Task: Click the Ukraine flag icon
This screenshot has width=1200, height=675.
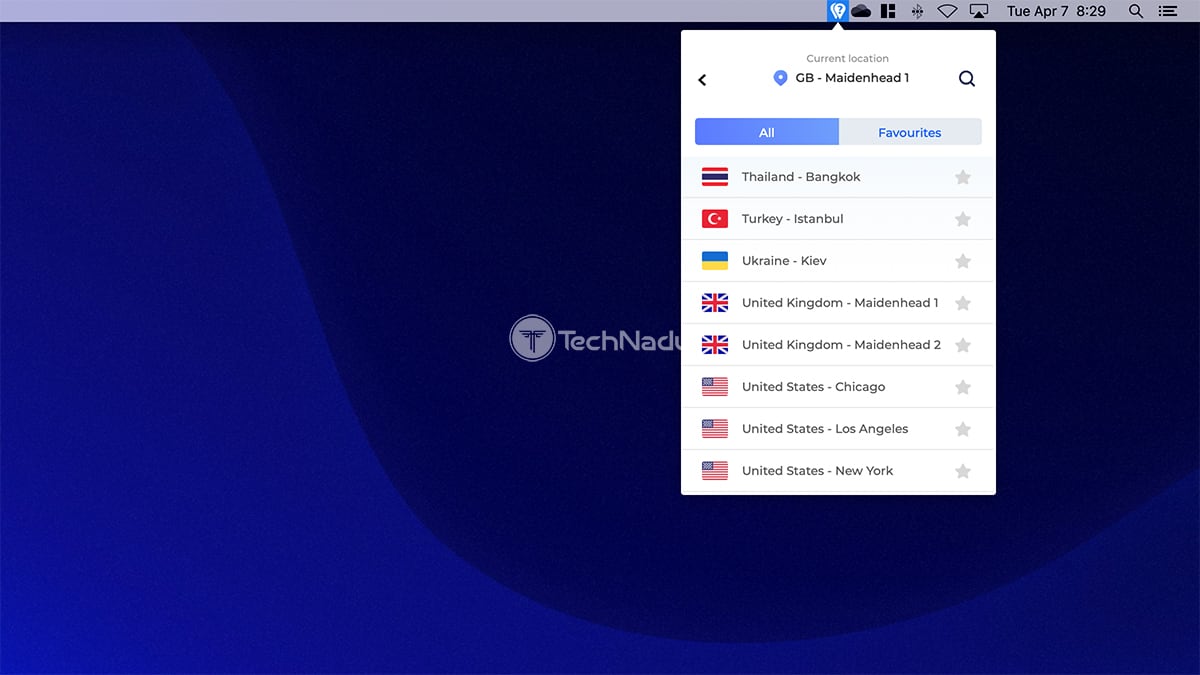Action: (715, 261)
